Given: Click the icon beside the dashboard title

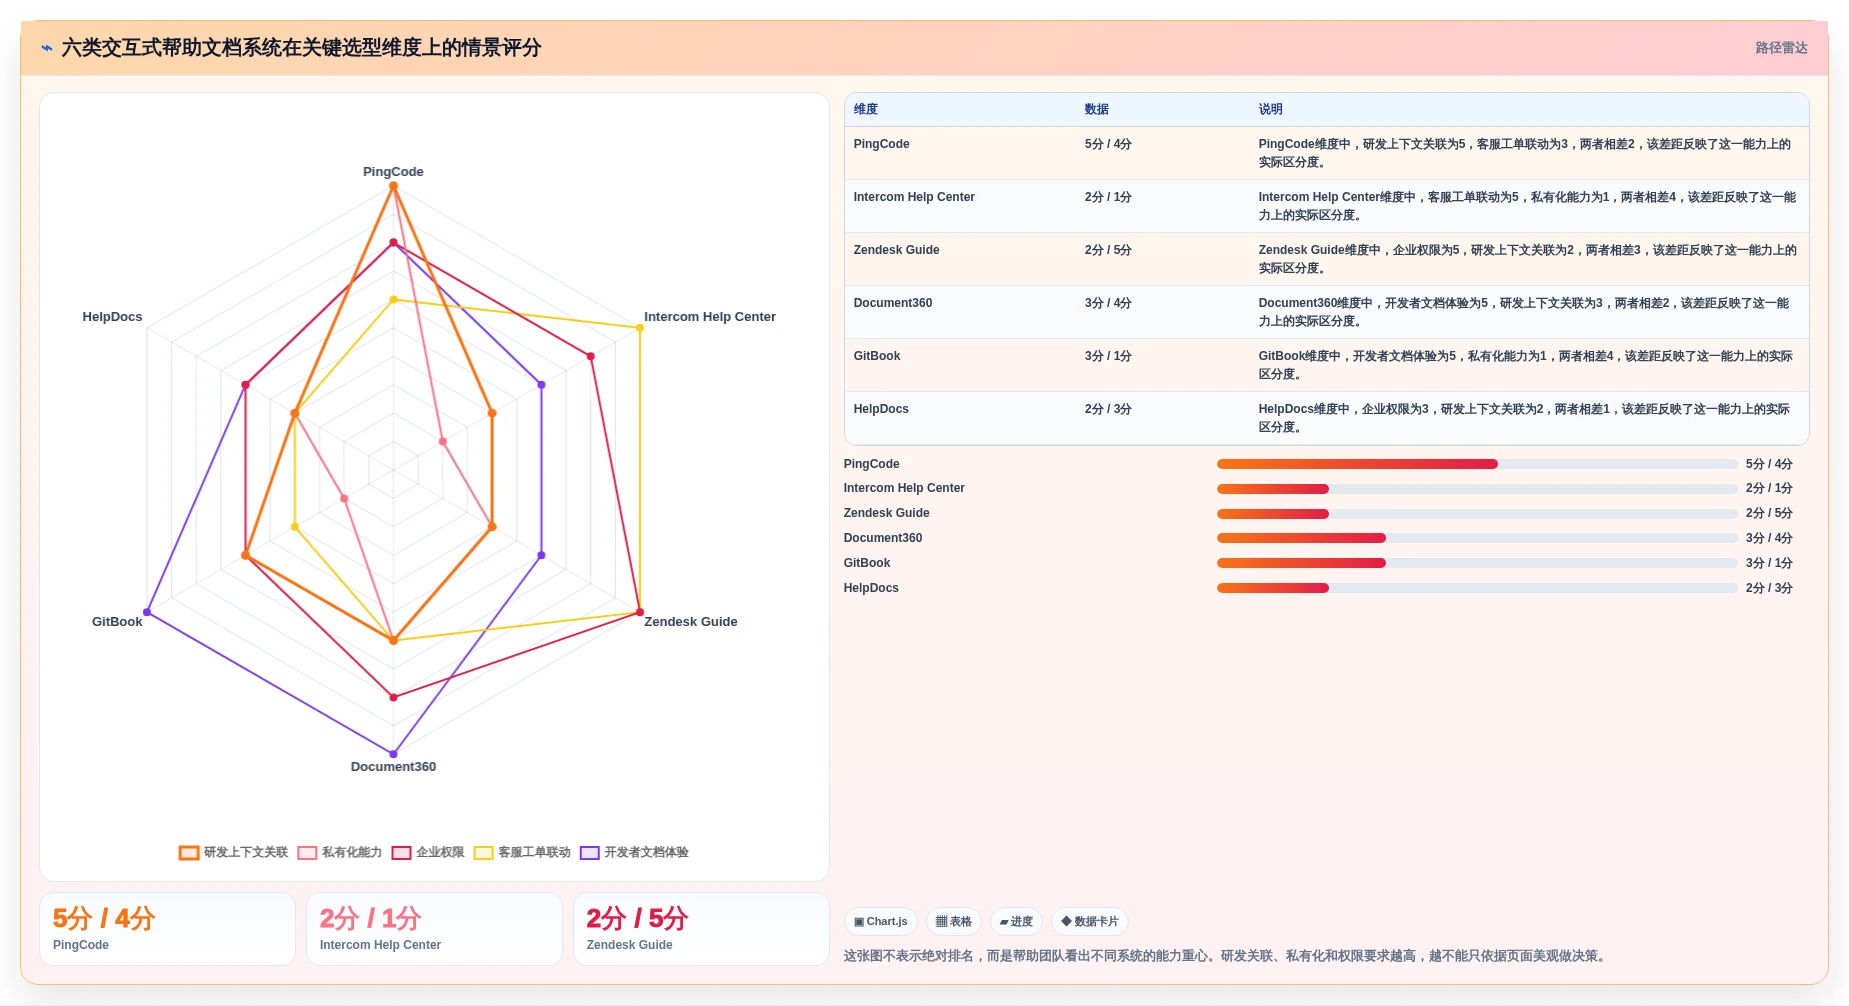Looking at the screenshot, I should (47, 48).
